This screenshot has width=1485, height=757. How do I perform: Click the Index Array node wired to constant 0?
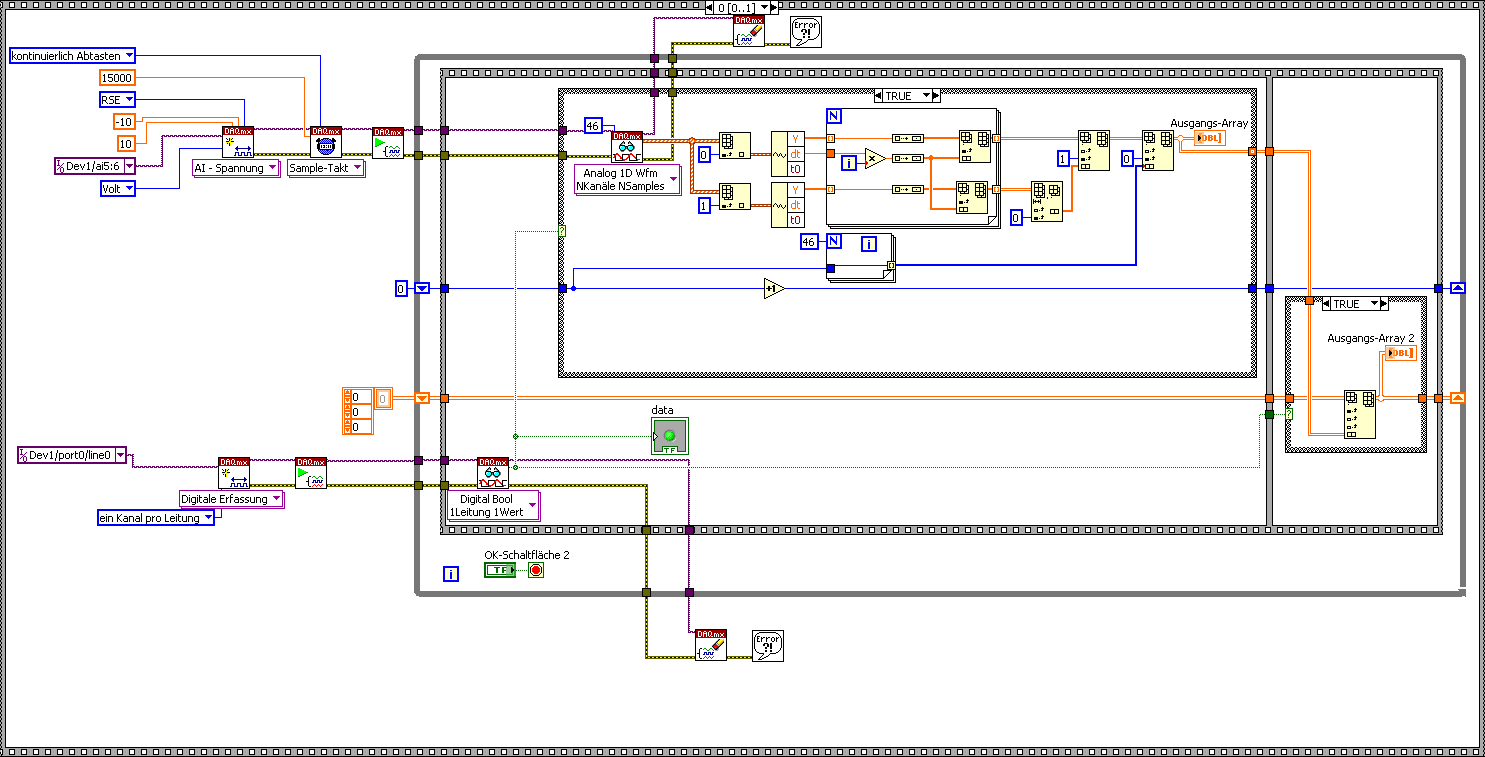735,146
